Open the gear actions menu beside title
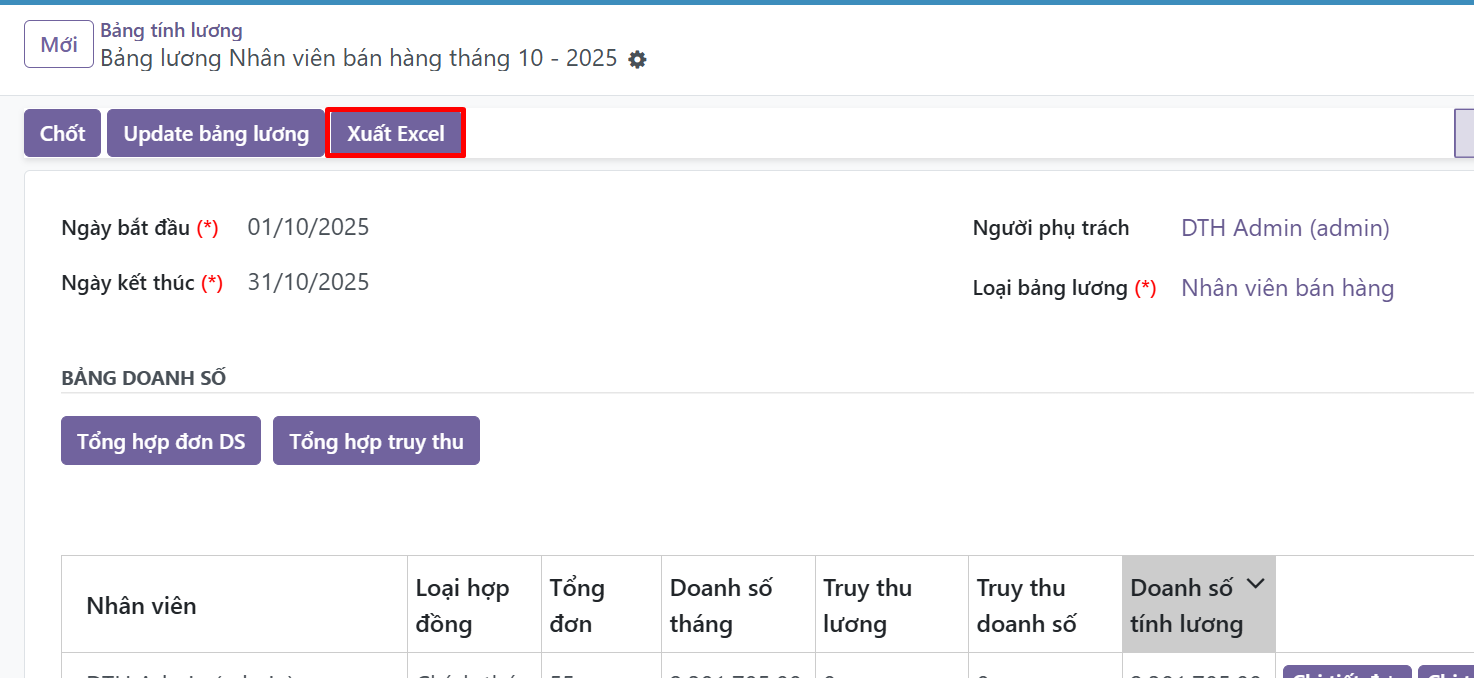 click(x=637, y=59)
